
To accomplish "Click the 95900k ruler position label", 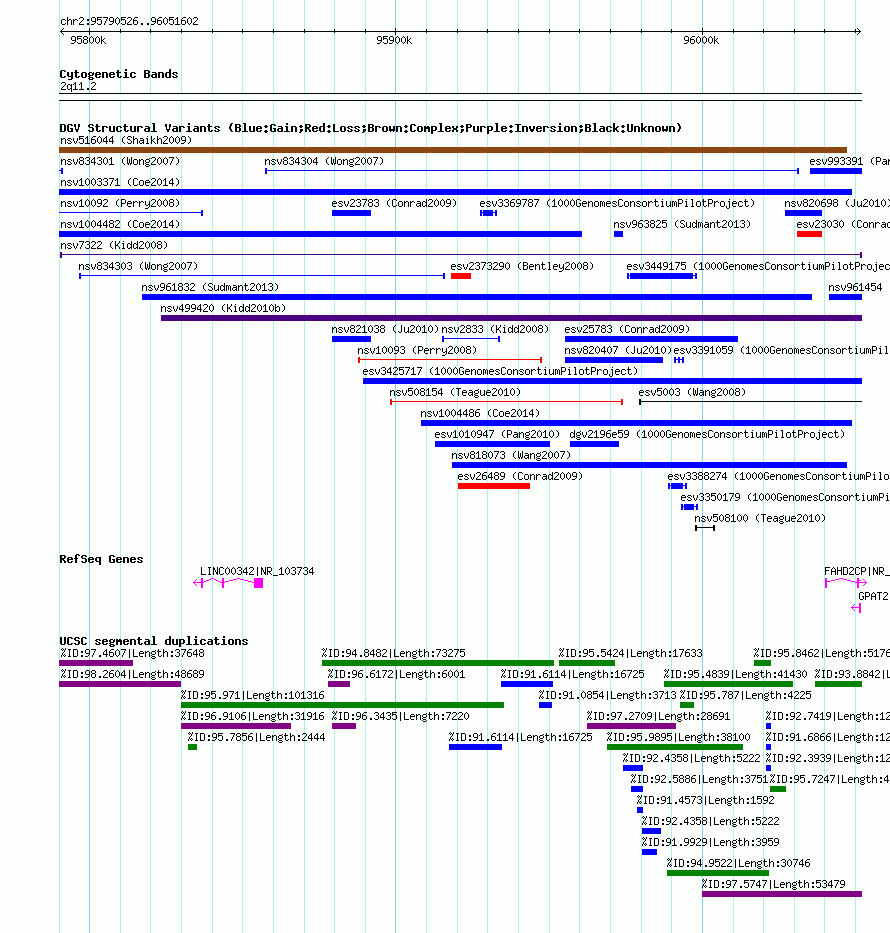I will 394,40.
